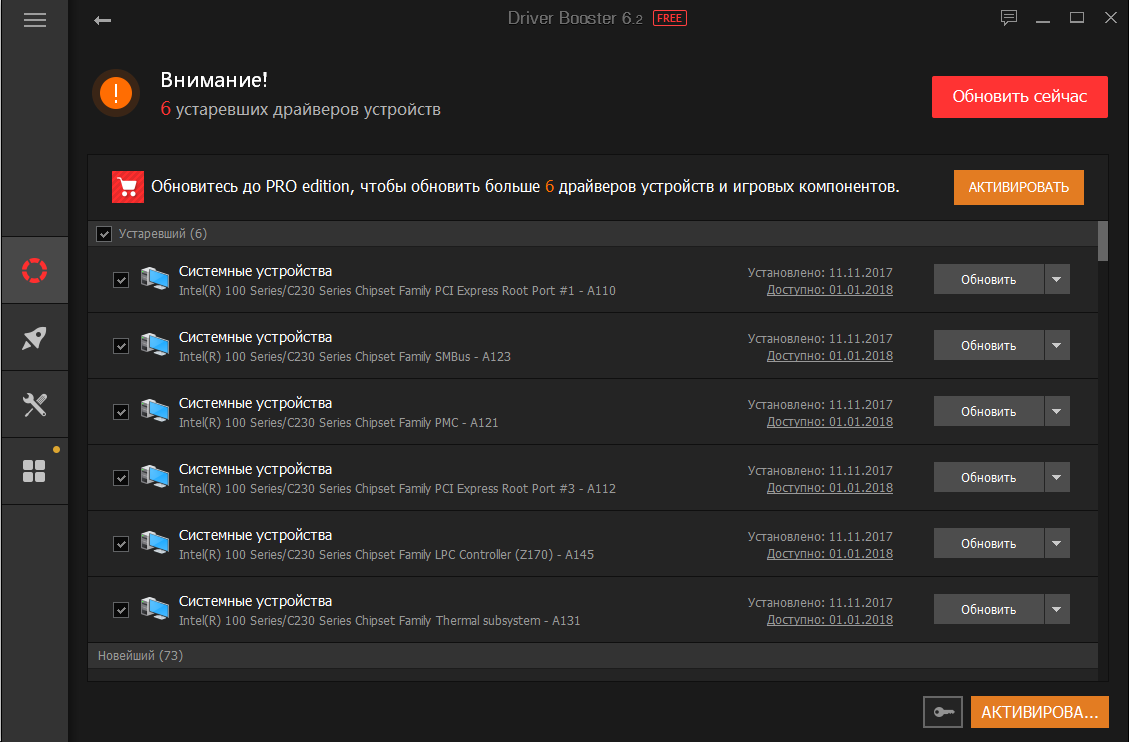Update the SMBus - A123 driver
This screenshot has width=1129, height=742.
tap(989, 345)
